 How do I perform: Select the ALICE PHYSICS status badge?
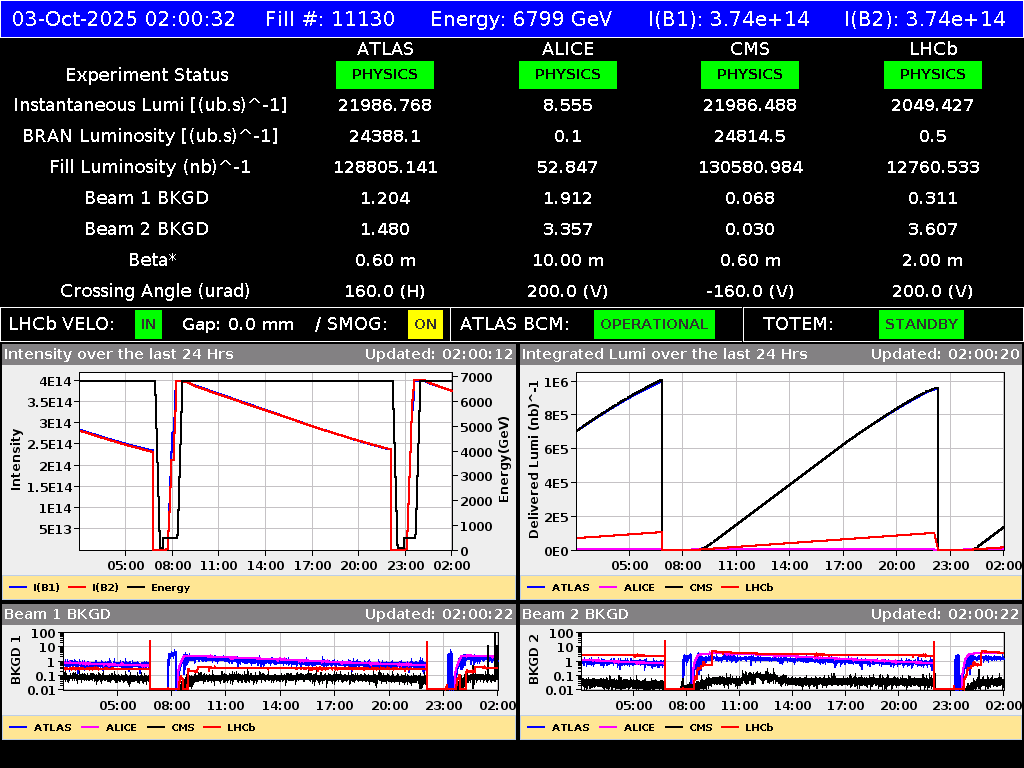[x=567, y=74]
